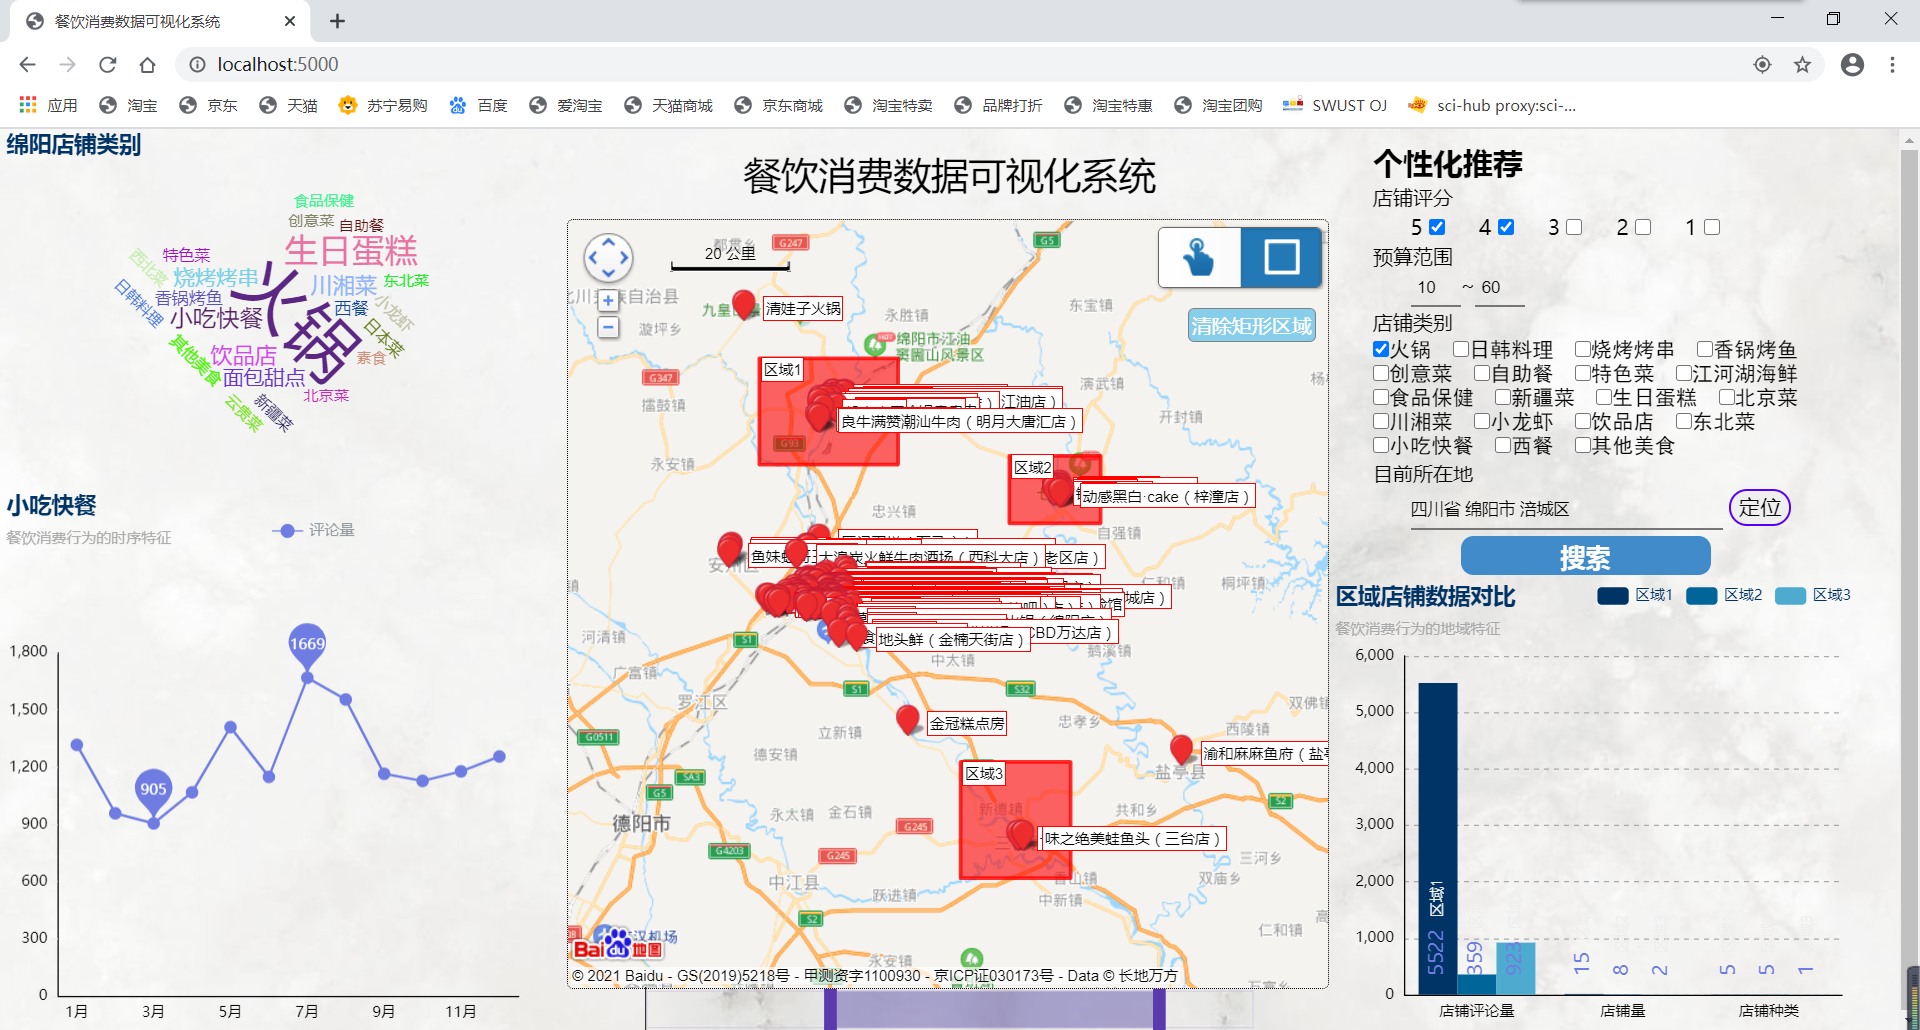Go back to previous page
This screenshot has width=1920, height=1030.
pos(27,64)
